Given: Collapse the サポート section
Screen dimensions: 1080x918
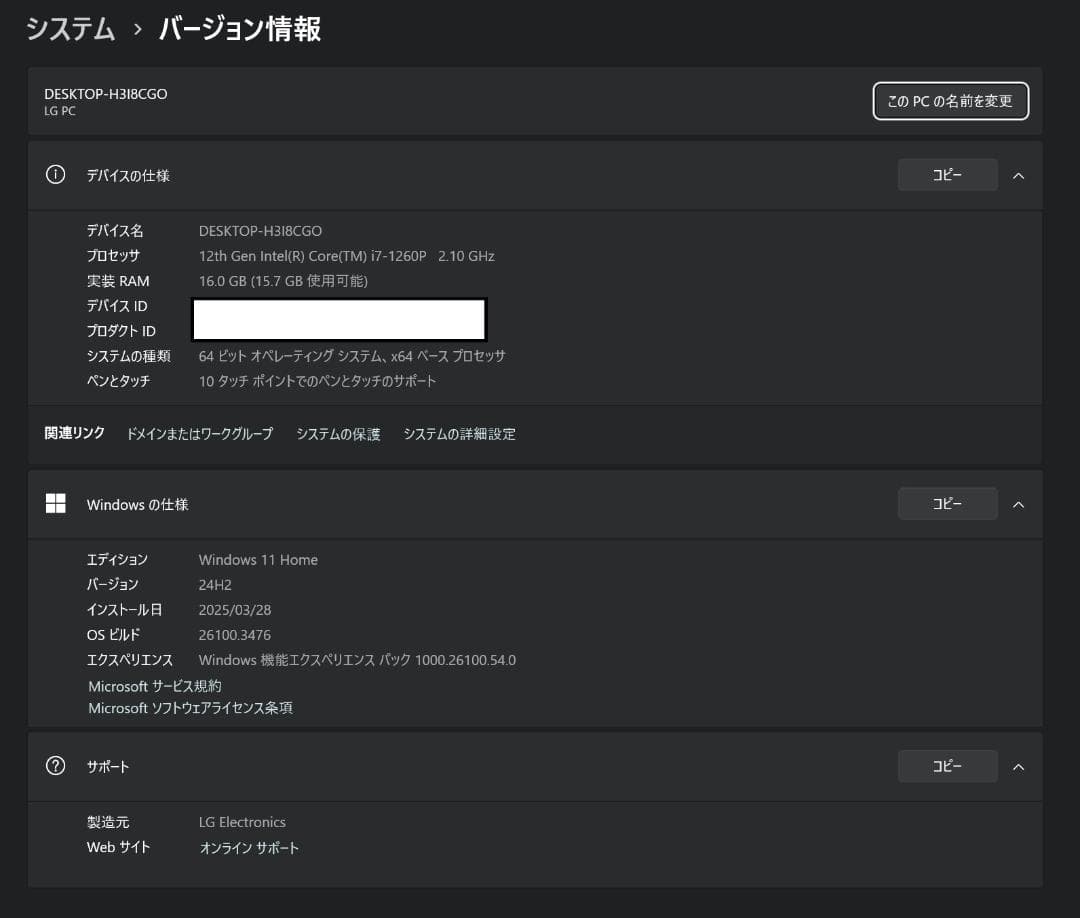Looking at the screenshot, I should click(x=1018, y=766).
